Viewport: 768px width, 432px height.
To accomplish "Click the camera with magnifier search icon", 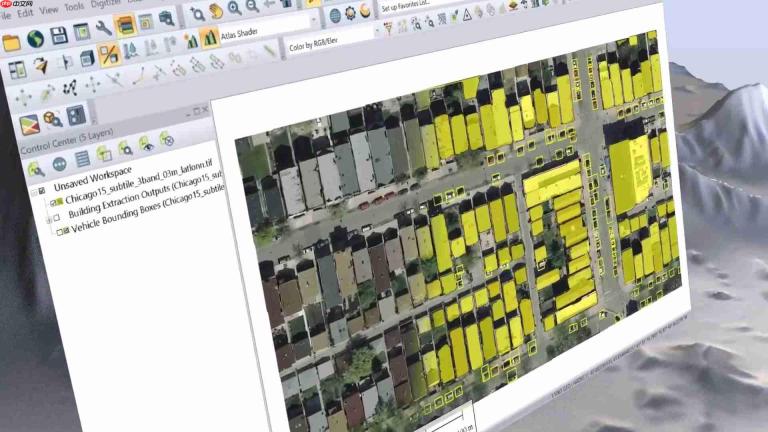I will tap(166, 19).
